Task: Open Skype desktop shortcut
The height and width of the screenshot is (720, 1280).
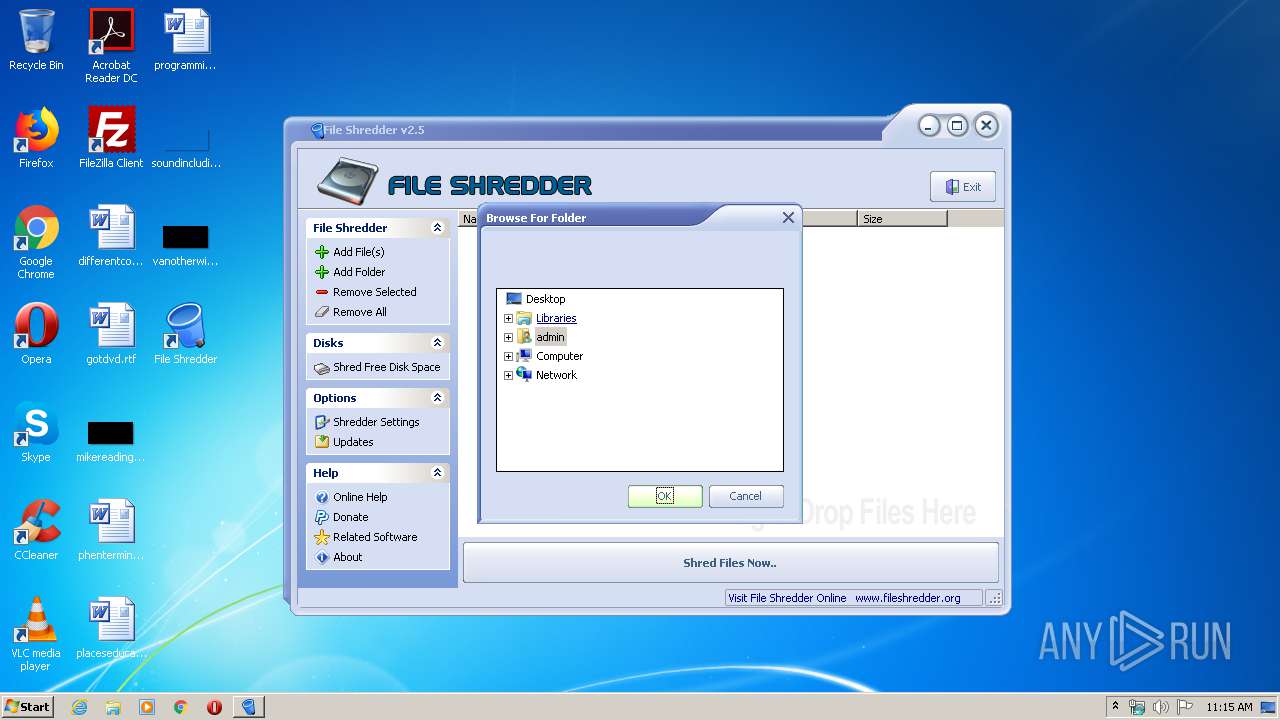Action: tap(36, 432)
